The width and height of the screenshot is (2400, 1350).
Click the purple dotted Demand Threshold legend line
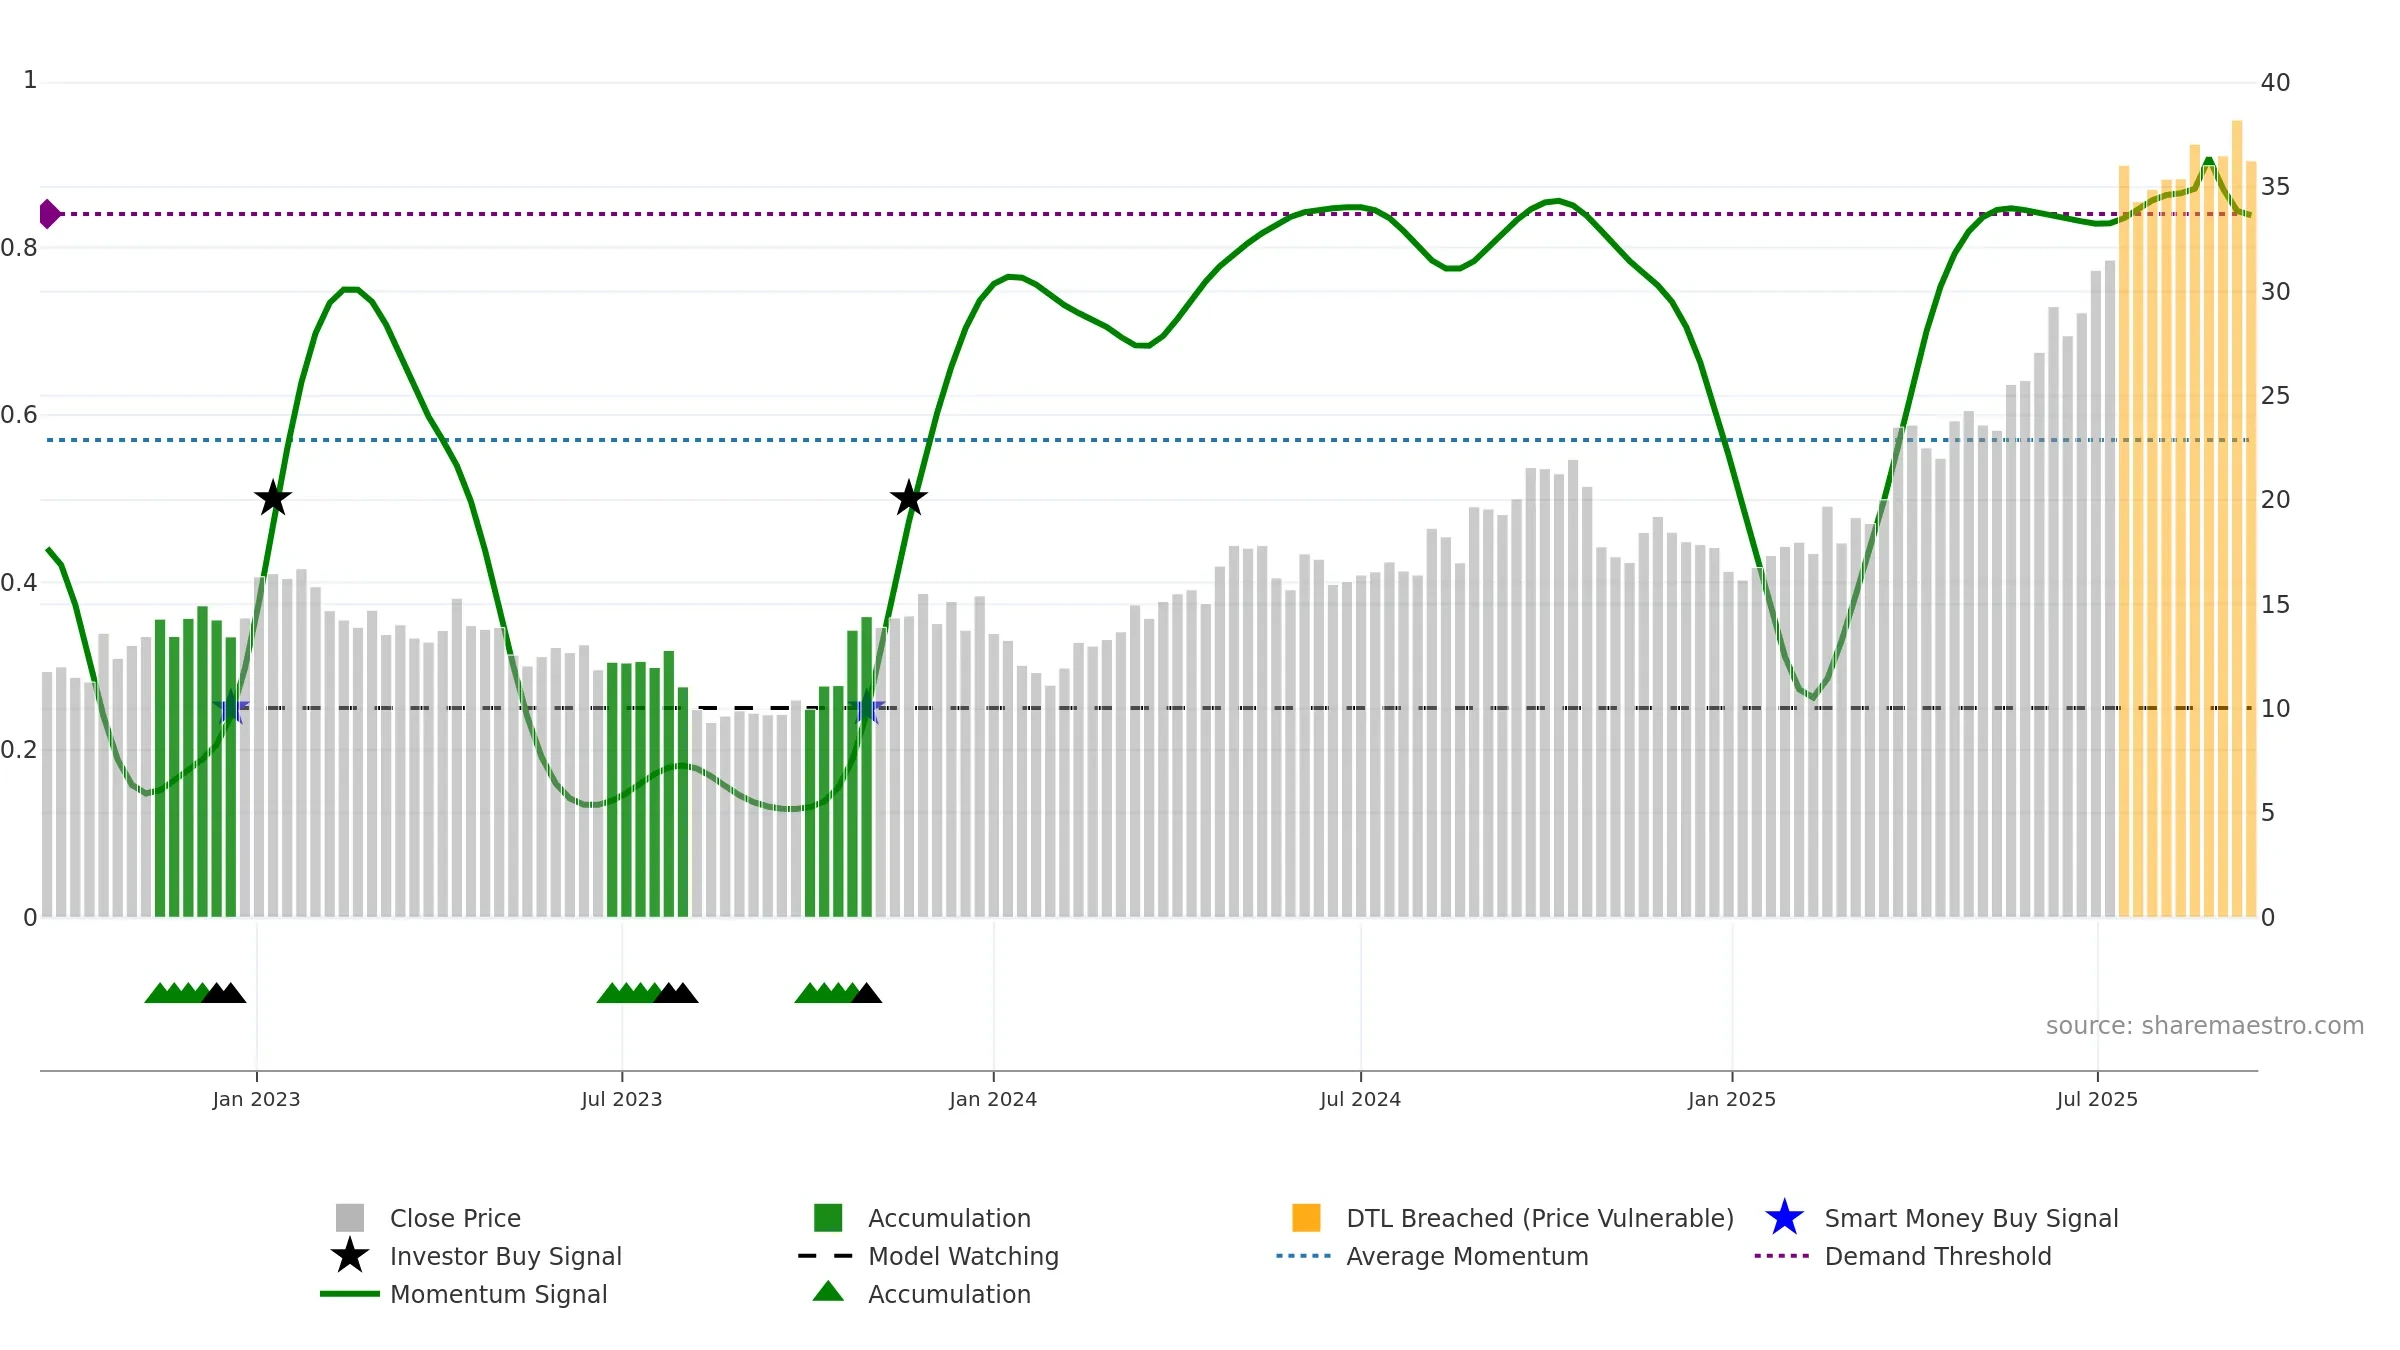pyautogui.click(x=1782, y=1256)
